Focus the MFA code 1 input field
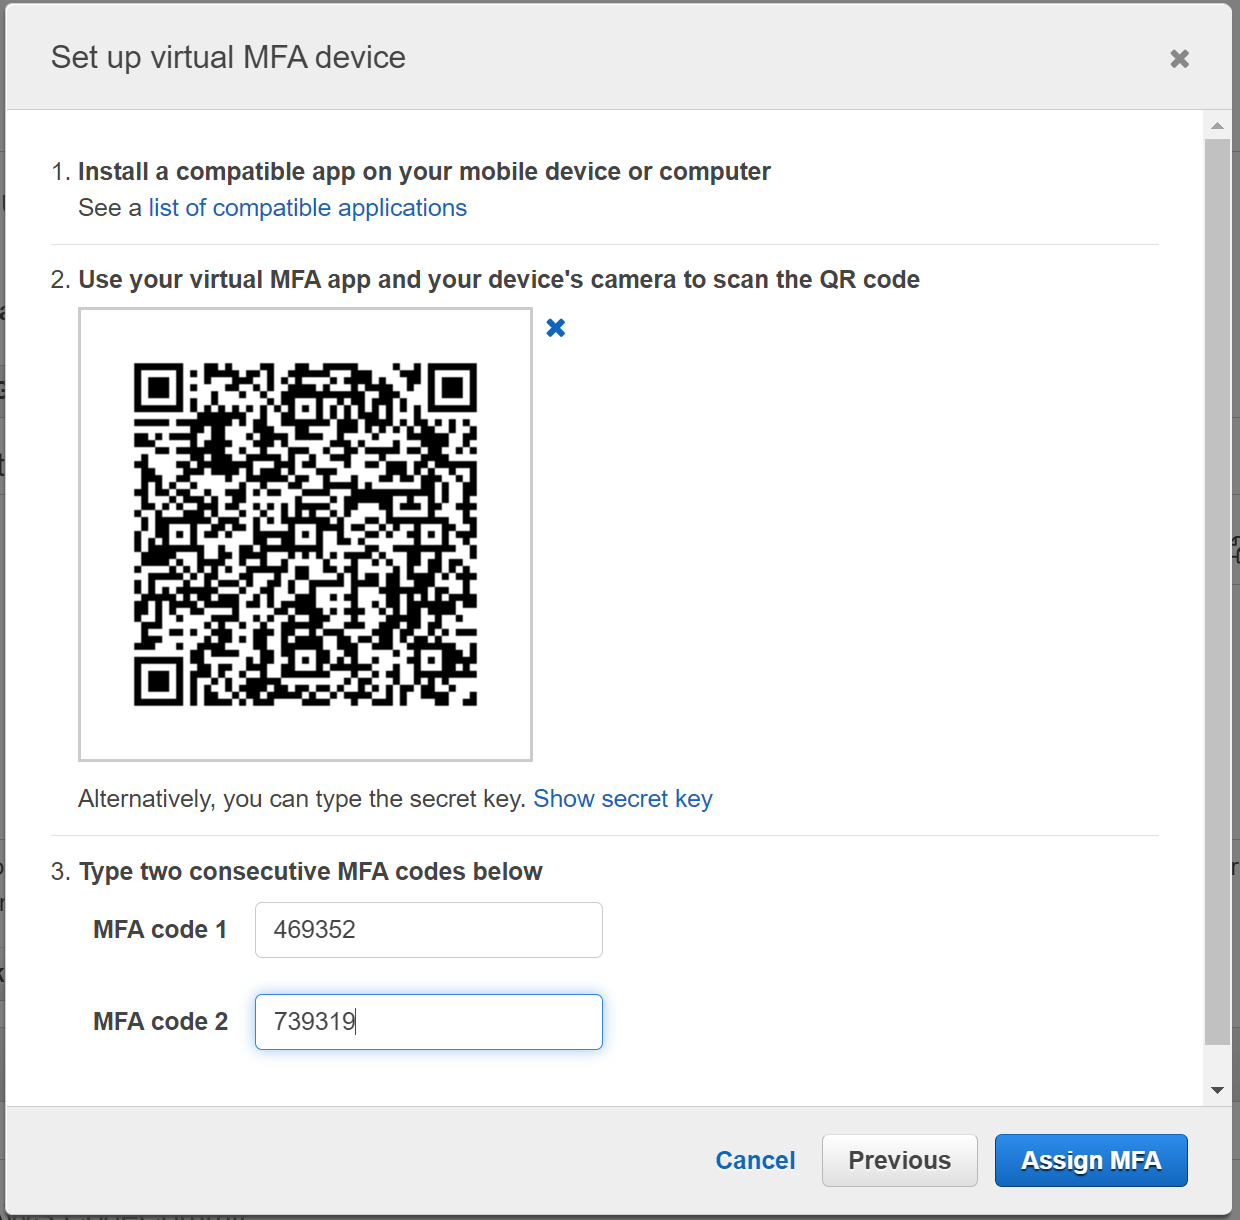This screenshot has height=1220, width=1240. click(x=428, y=930)
